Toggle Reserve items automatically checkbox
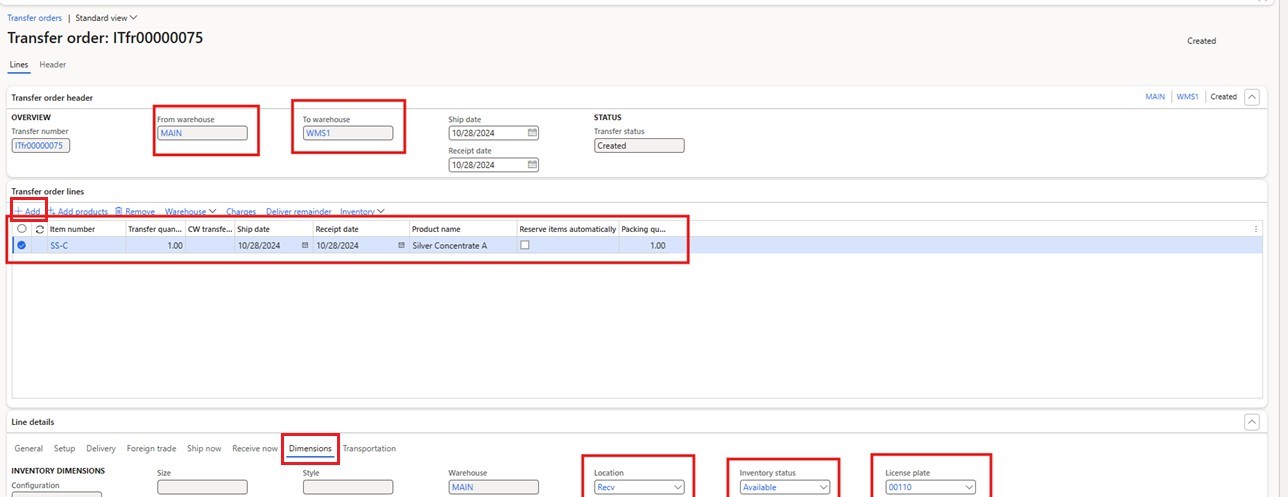The image size is (1288, 497). (x=525, y=245)
